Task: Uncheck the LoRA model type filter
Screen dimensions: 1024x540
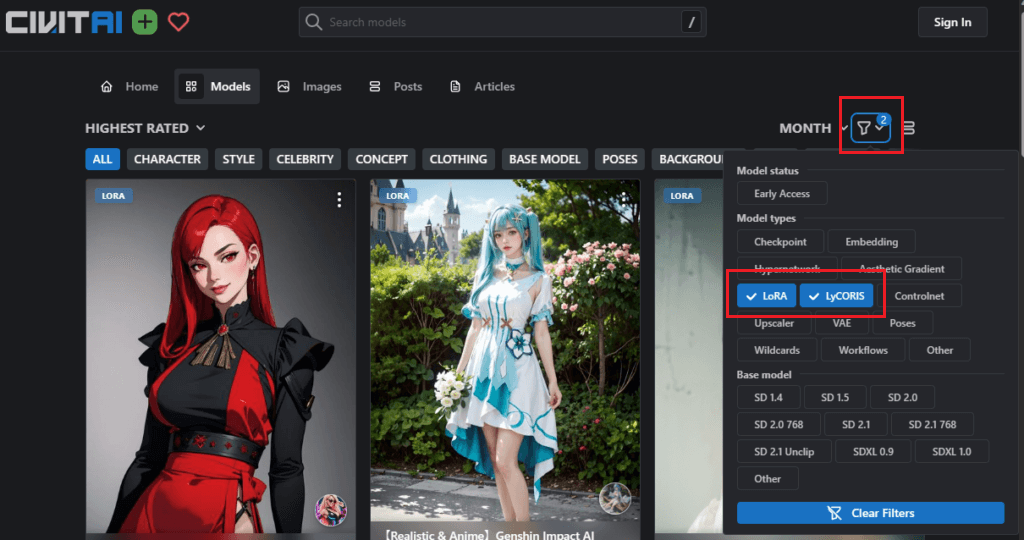Action: pyautogui.click(x=767, y=296)
